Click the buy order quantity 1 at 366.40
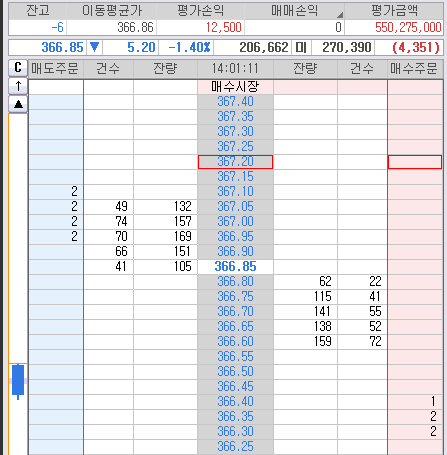The height and width of the screenshot is (455, 447). click(415, 401)
